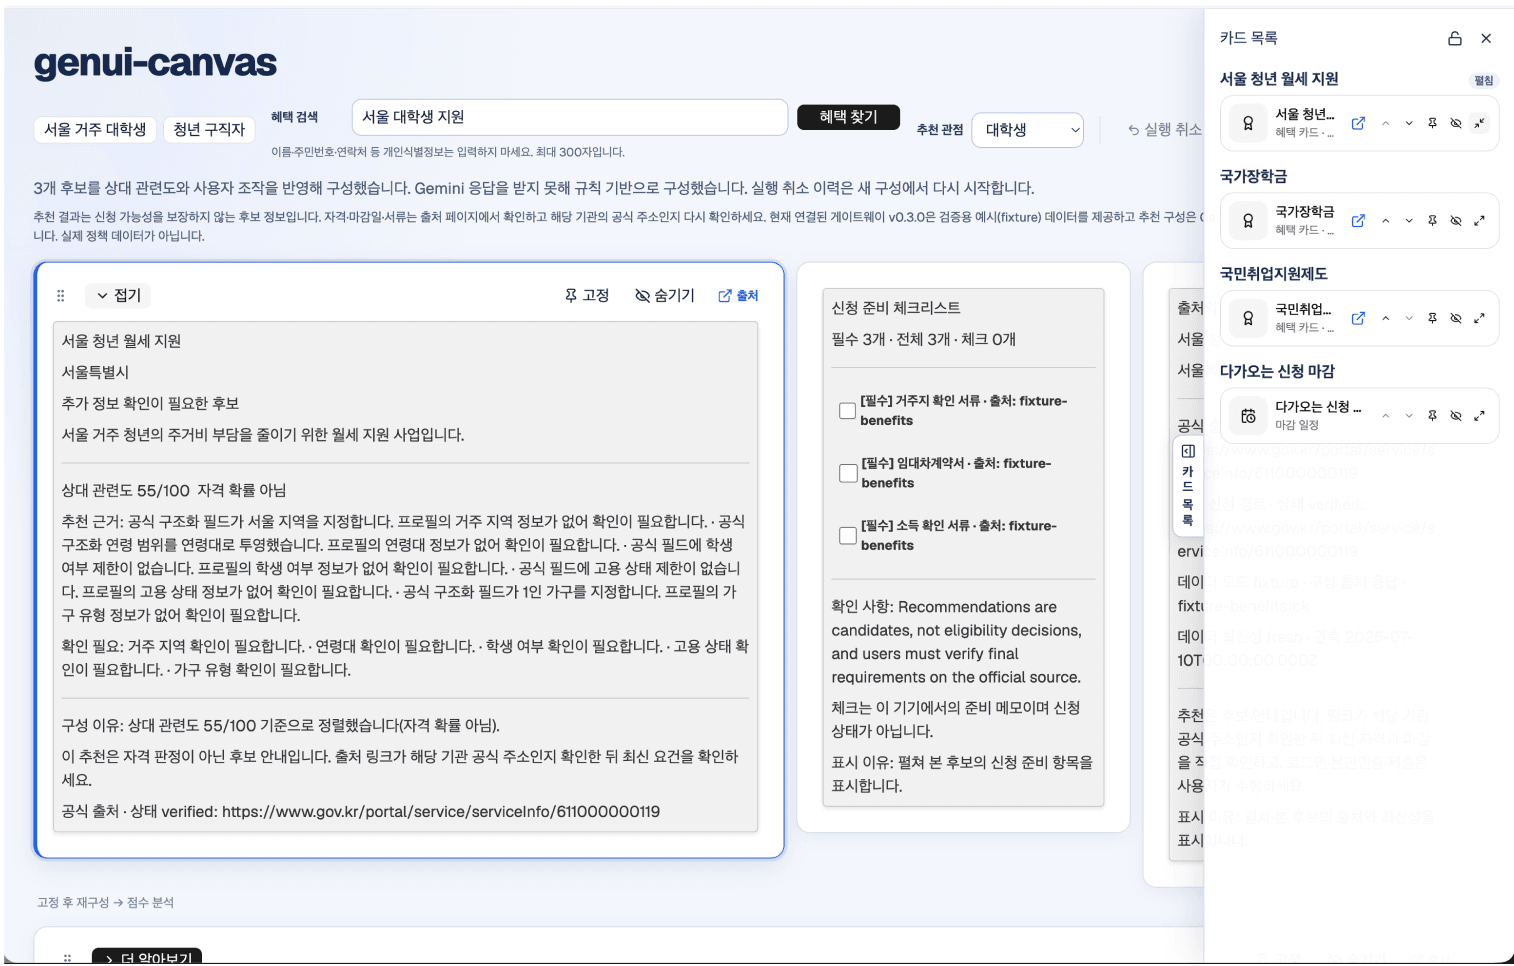Click the 혜택 검색 text input field
Image resolution: width=1514 pixels, height=966 pixels.
coord(570,117)
